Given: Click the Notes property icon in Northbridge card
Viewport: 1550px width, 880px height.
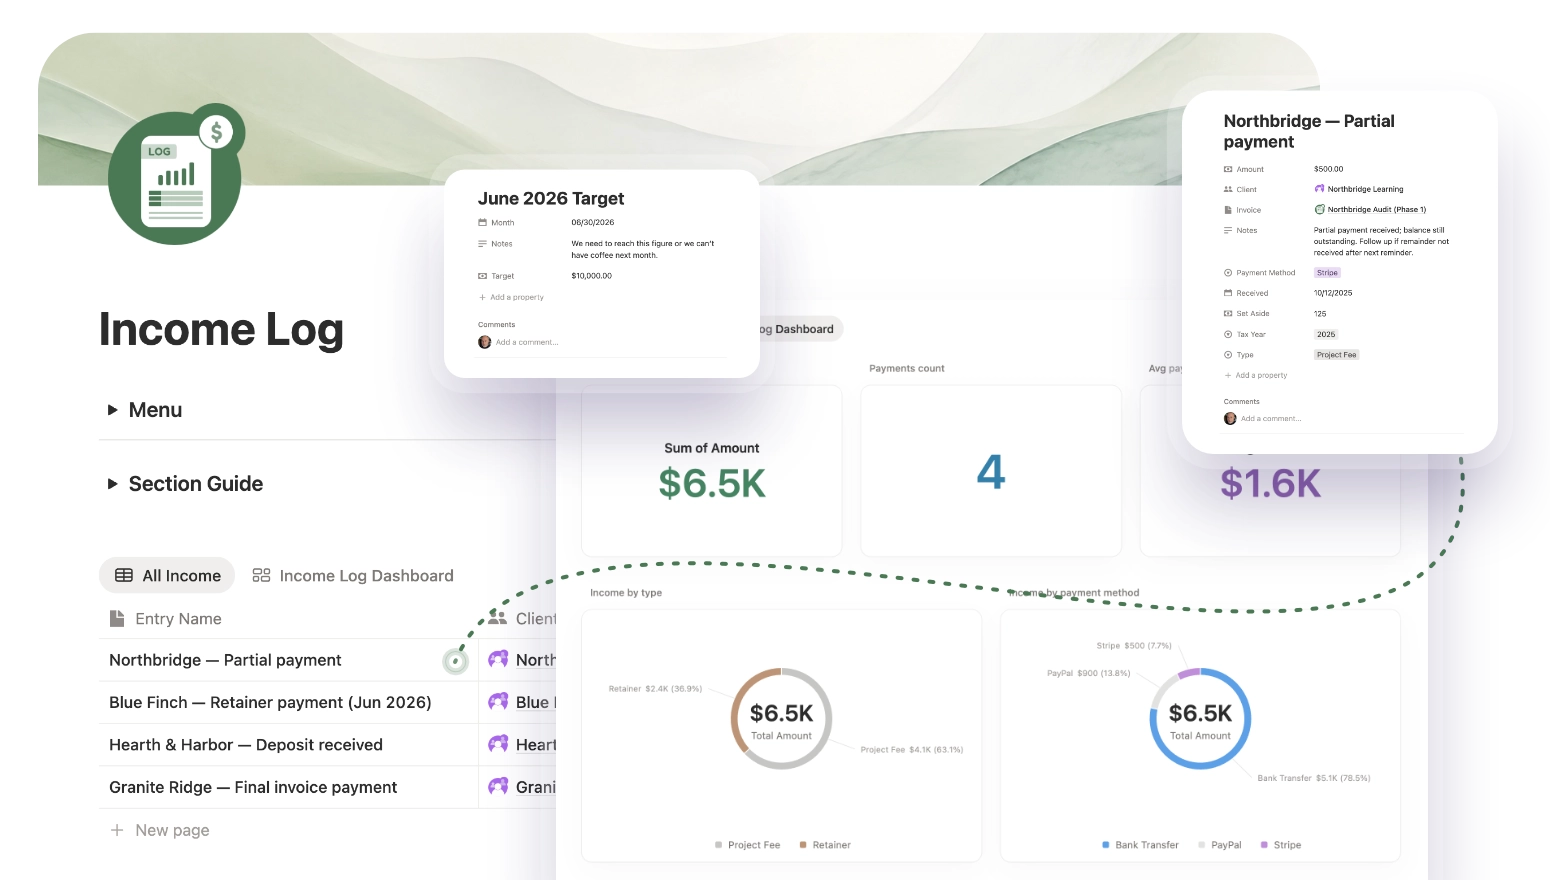Looking at the screenshot, I should click(x=1228, y=231).
